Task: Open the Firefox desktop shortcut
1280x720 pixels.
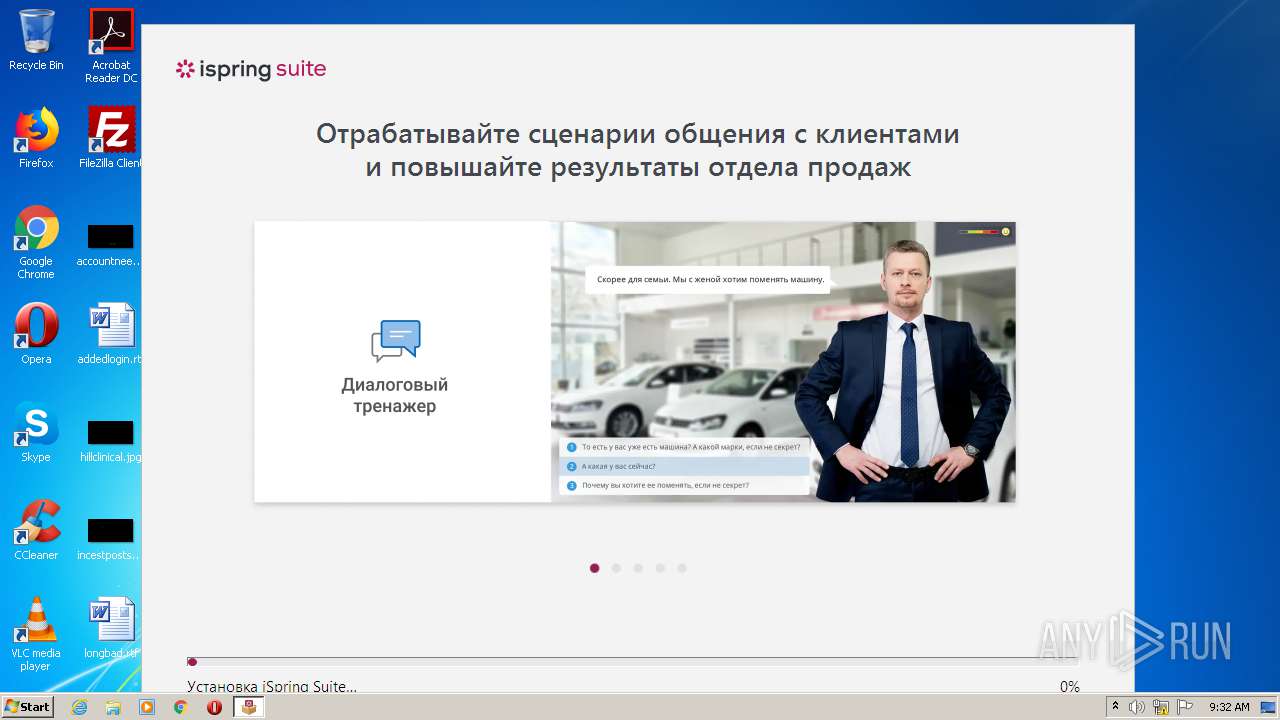Action: coord(36,138)
